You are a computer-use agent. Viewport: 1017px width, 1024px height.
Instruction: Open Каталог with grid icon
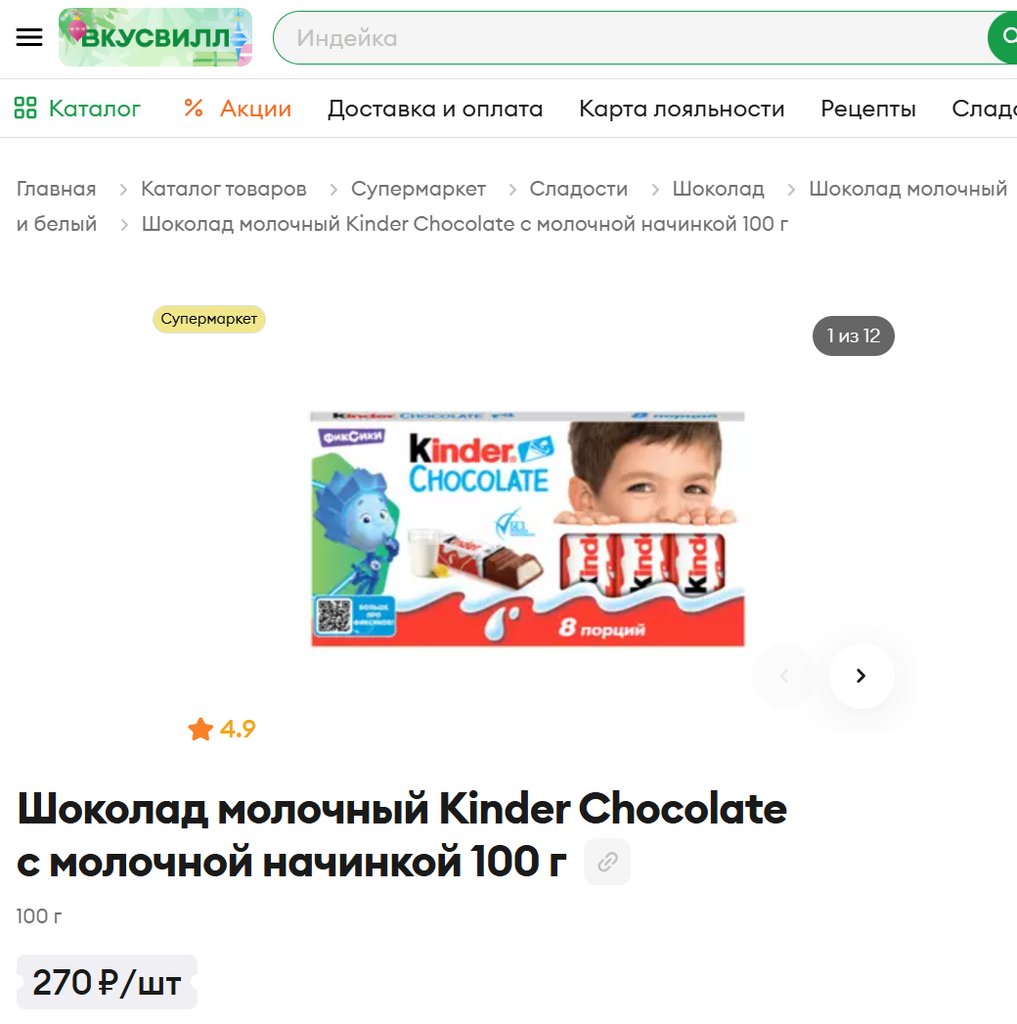click(x=77, y=108)
